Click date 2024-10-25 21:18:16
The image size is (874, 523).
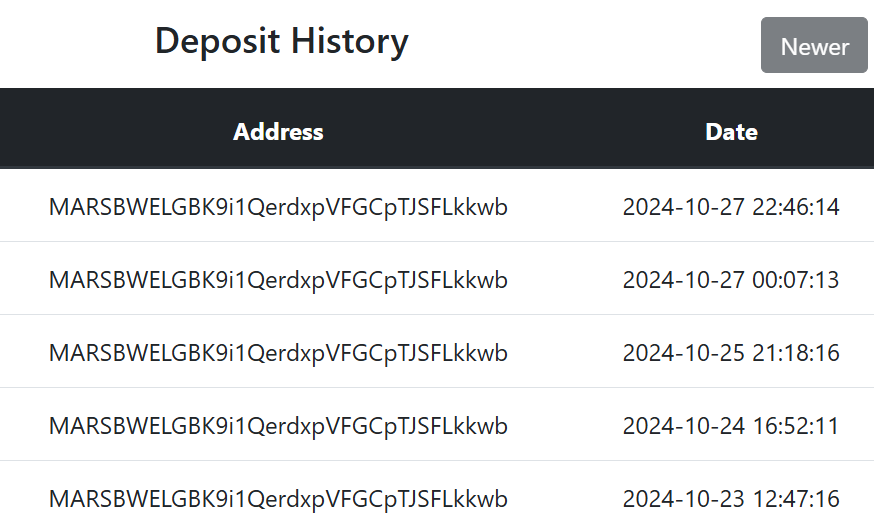[x=731, y=353]
